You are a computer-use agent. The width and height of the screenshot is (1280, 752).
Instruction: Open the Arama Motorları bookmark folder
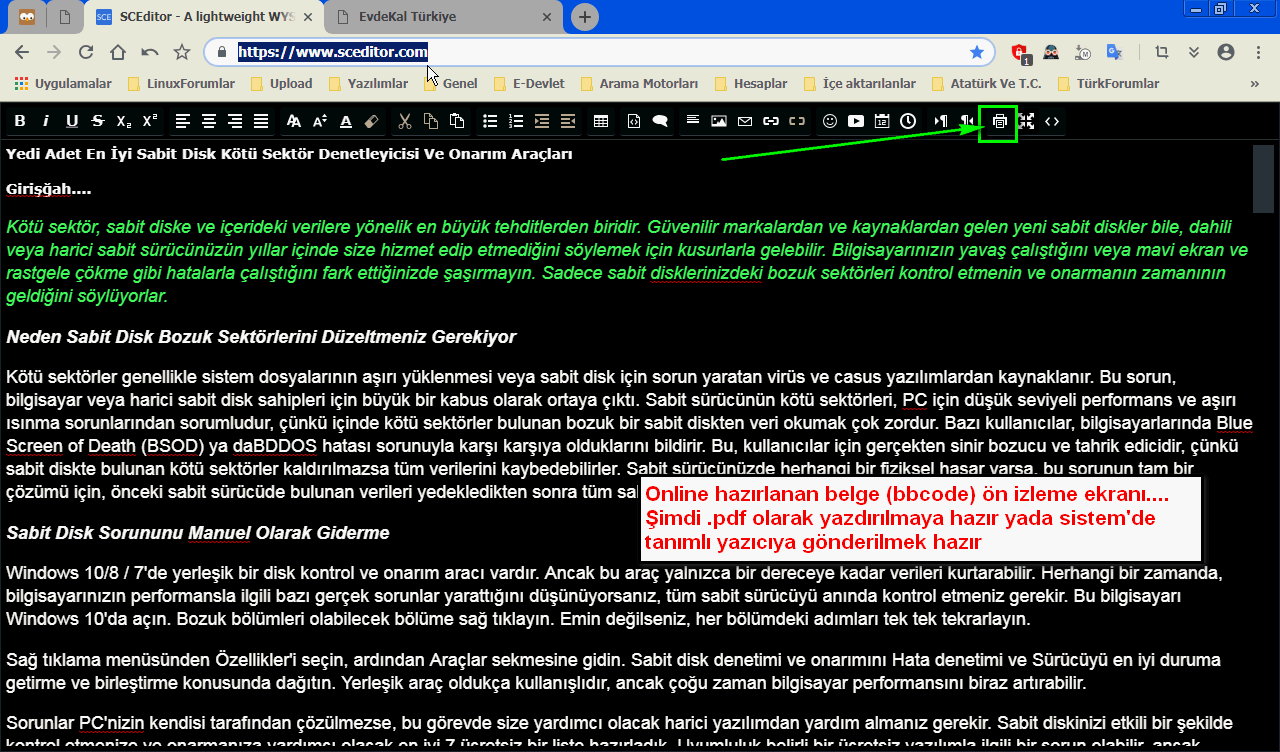click(x=638, y=84)
